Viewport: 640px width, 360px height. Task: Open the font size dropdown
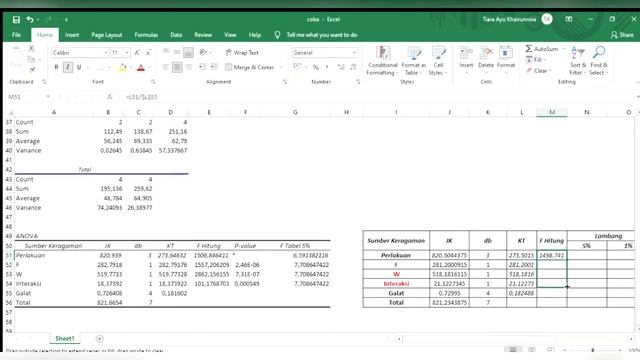pos(127,53)
